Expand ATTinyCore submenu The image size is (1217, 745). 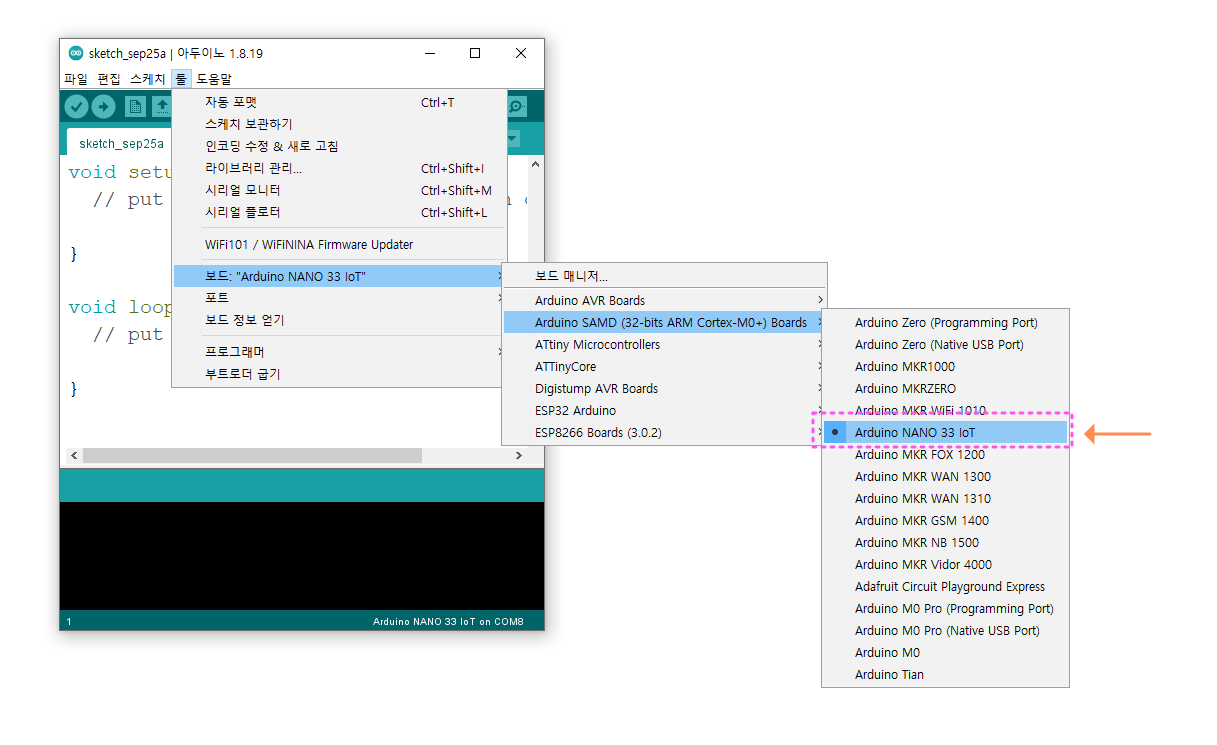click(x=664, y=366)
